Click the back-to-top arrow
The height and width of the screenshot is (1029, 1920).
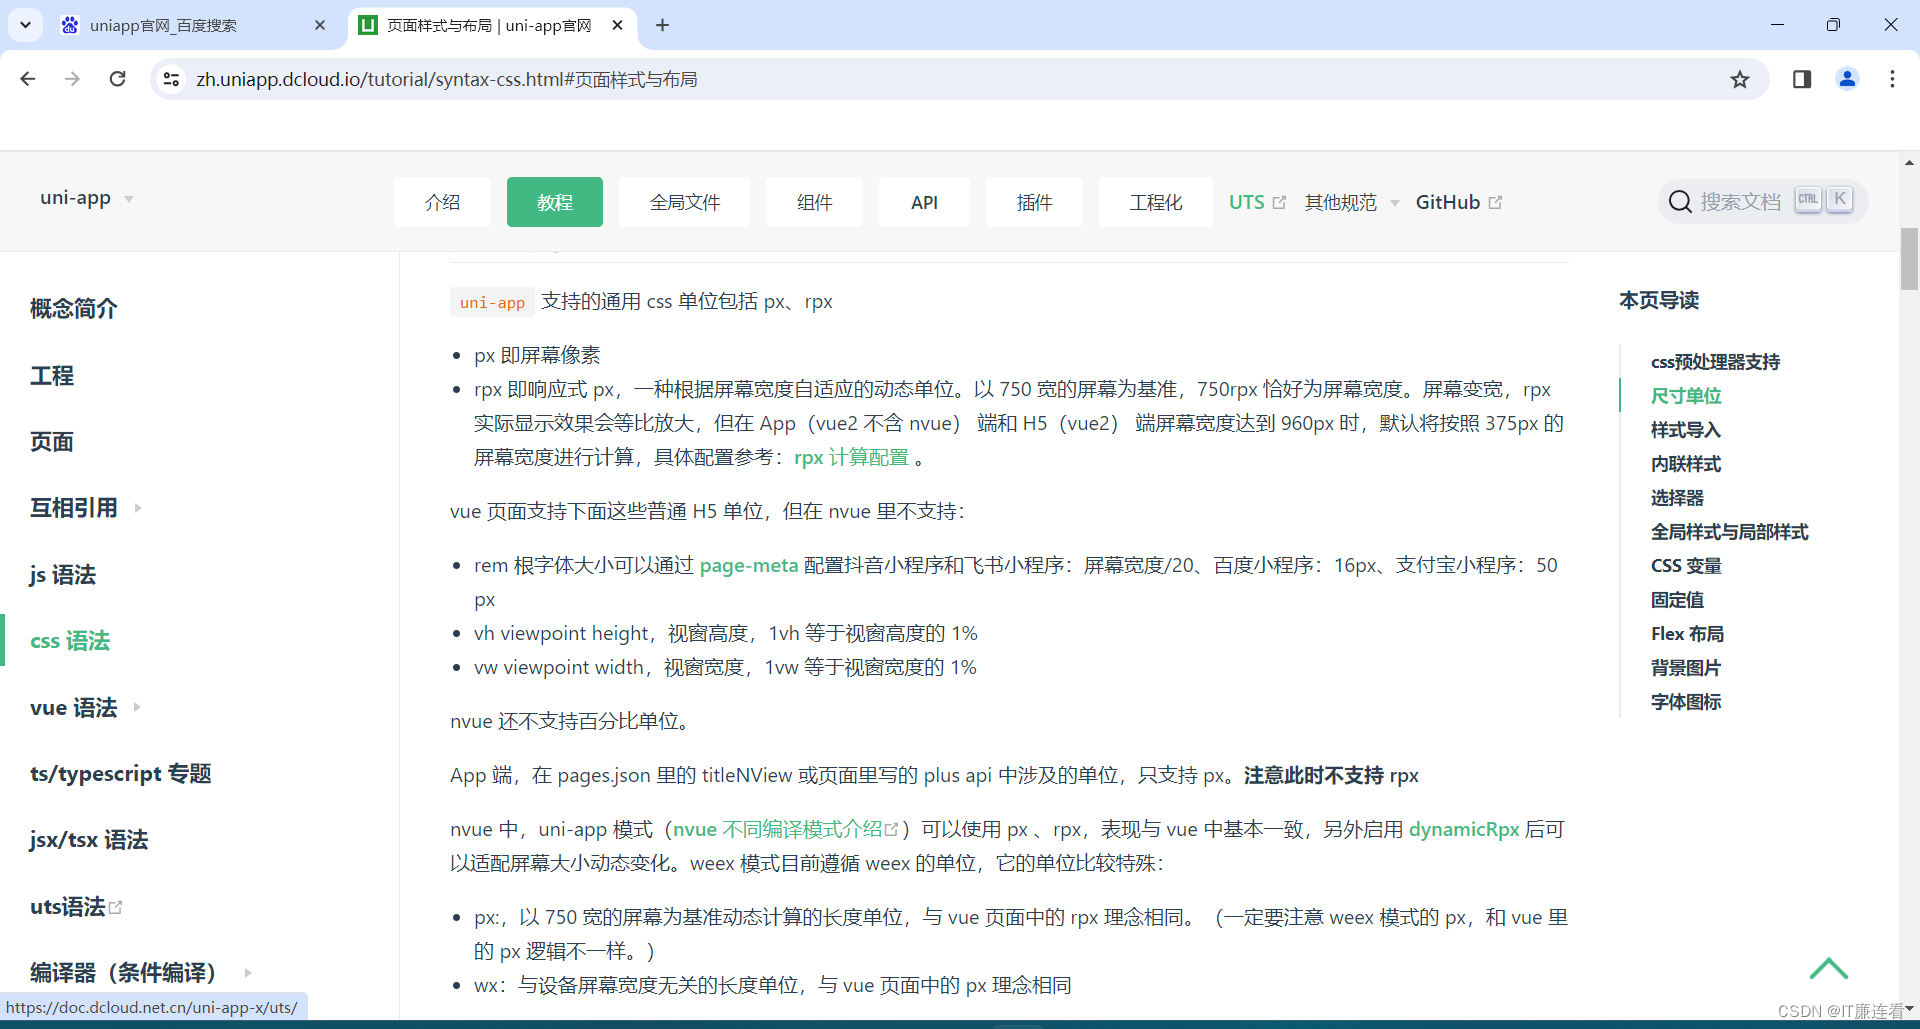point(1828,968)
